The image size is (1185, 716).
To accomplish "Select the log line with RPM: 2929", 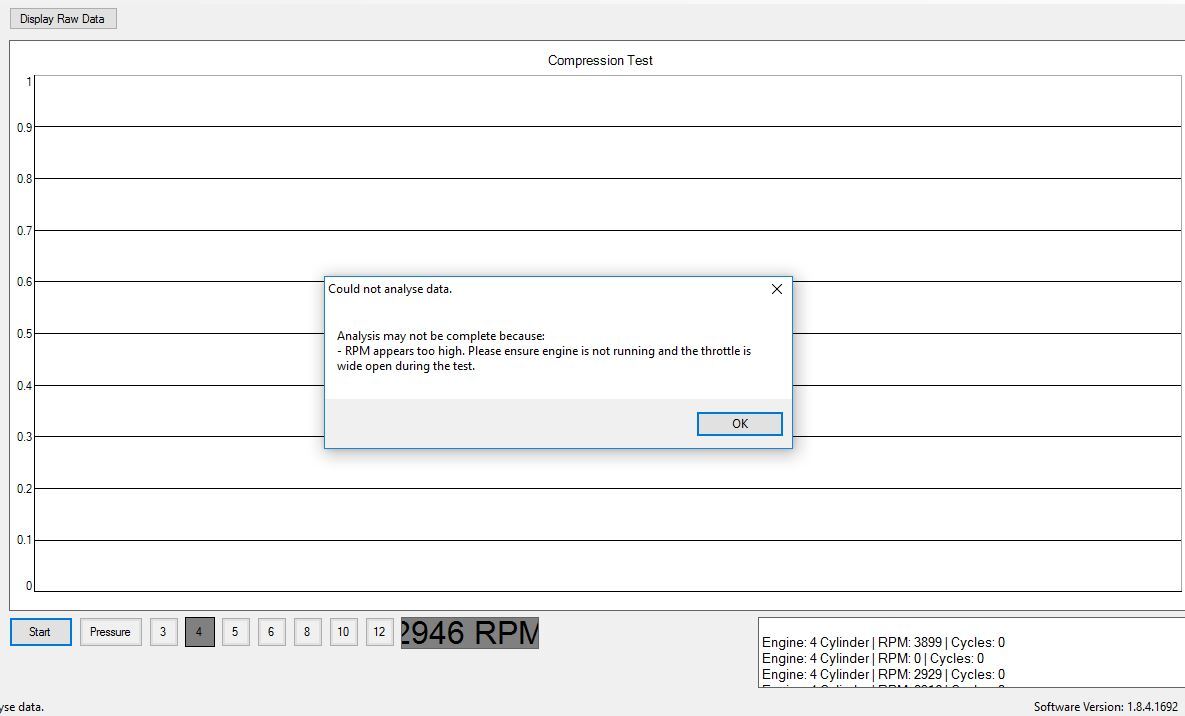I will (x=883, y=674).
